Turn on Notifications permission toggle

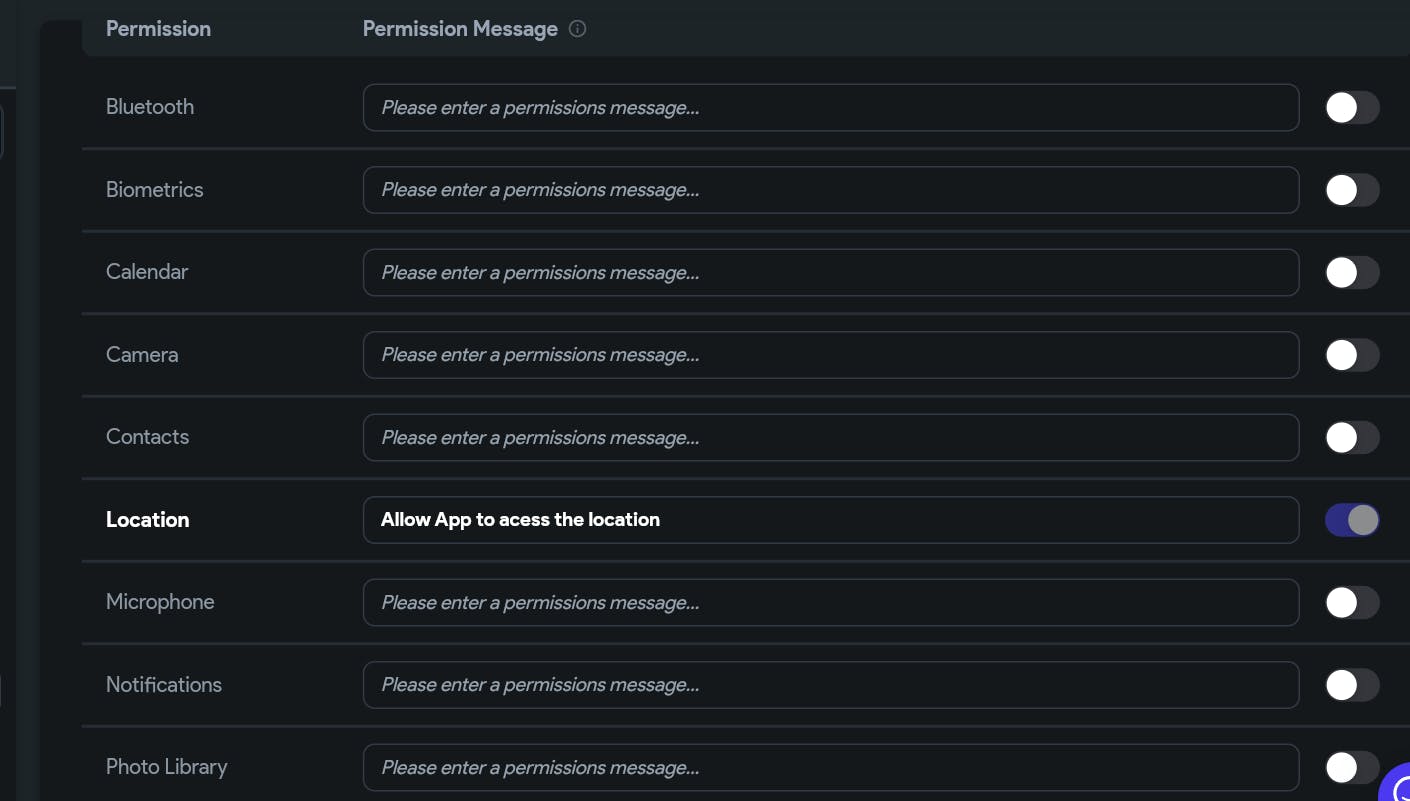[1352, 685]
